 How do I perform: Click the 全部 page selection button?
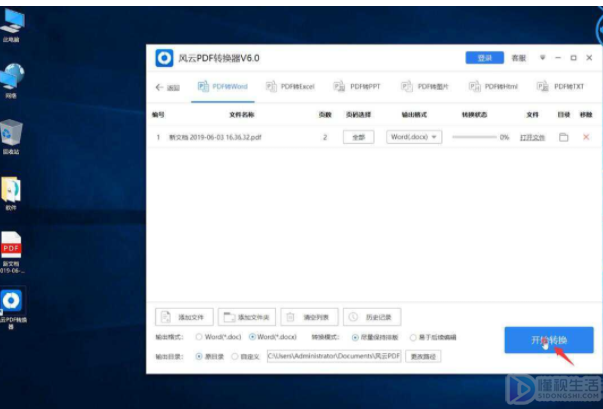pyautogui.click(x=358, y=137)
